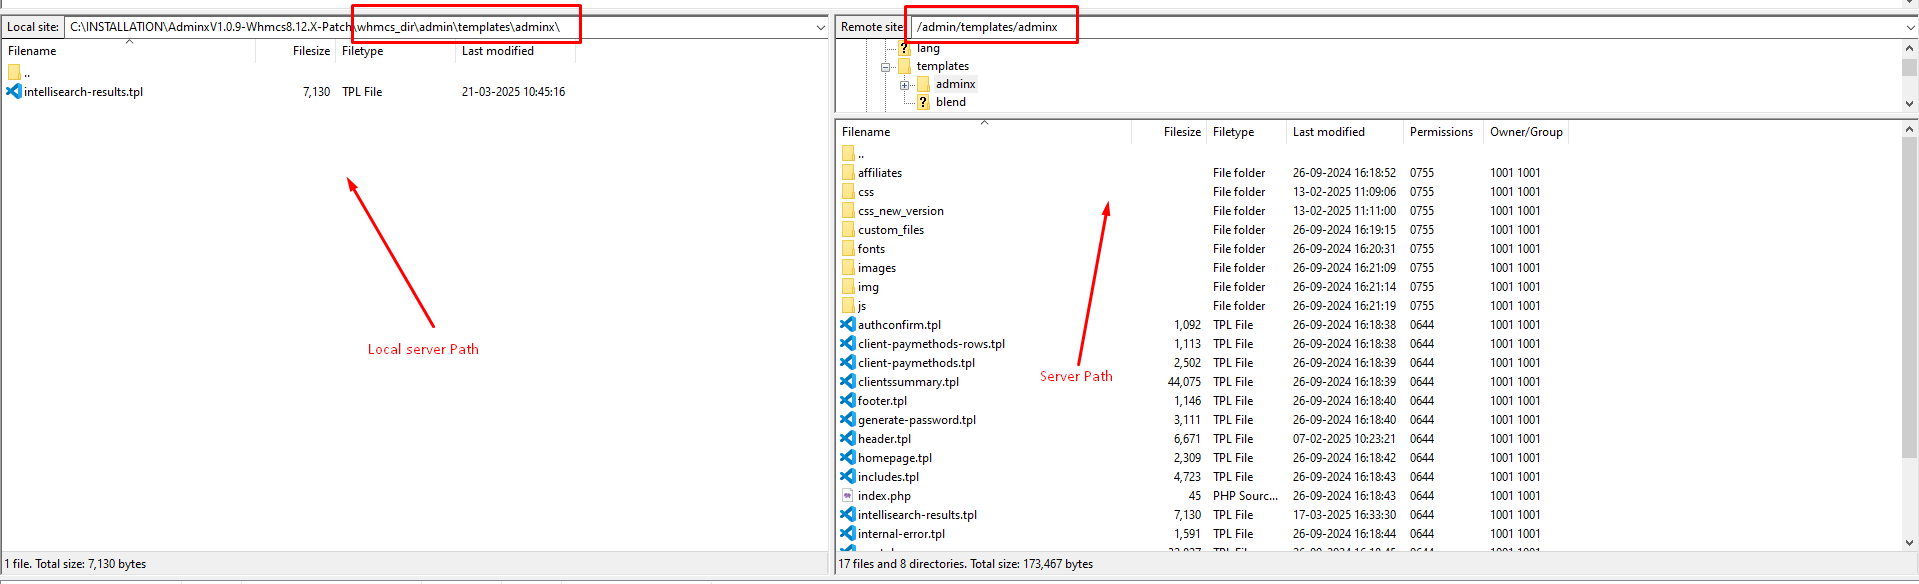Click the custom_files folder icon
Image resolution: width=1919 pixels, height=584 pixels.
coord(848,230)
